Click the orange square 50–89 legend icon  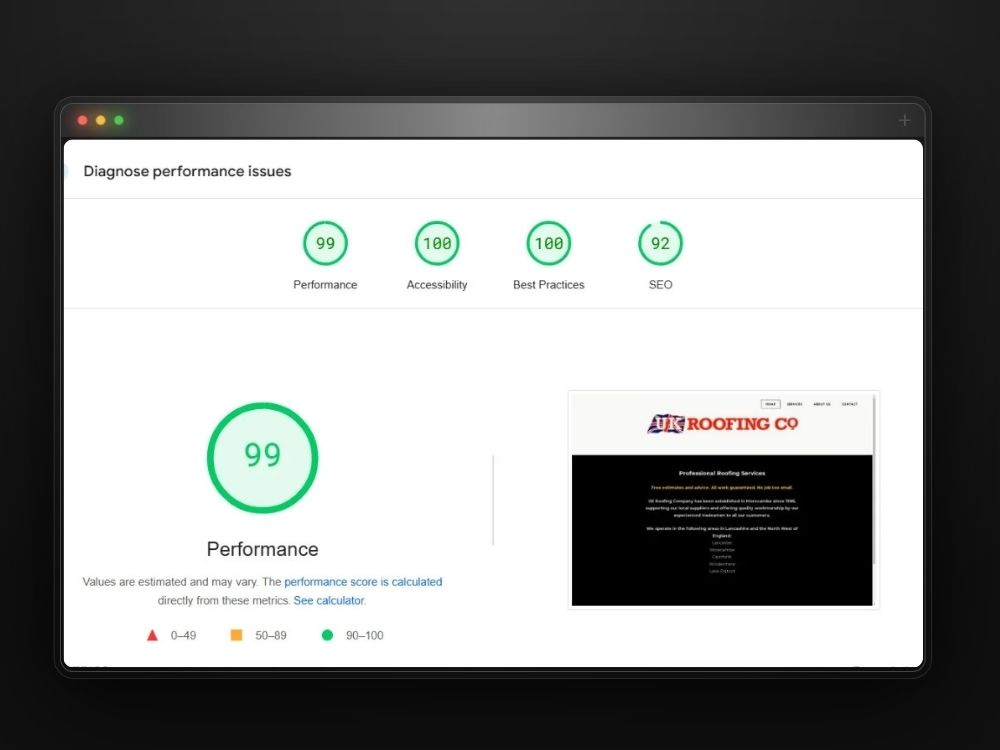pyautogui.click(x=236, y=635)
